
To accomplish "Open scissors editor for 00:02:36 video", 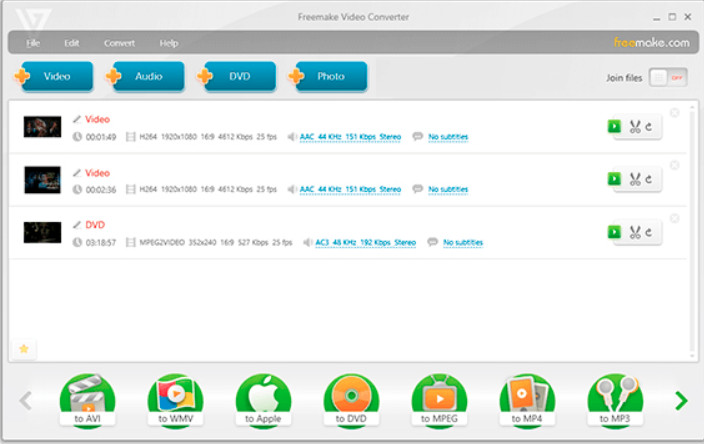I will coord(635,179).
